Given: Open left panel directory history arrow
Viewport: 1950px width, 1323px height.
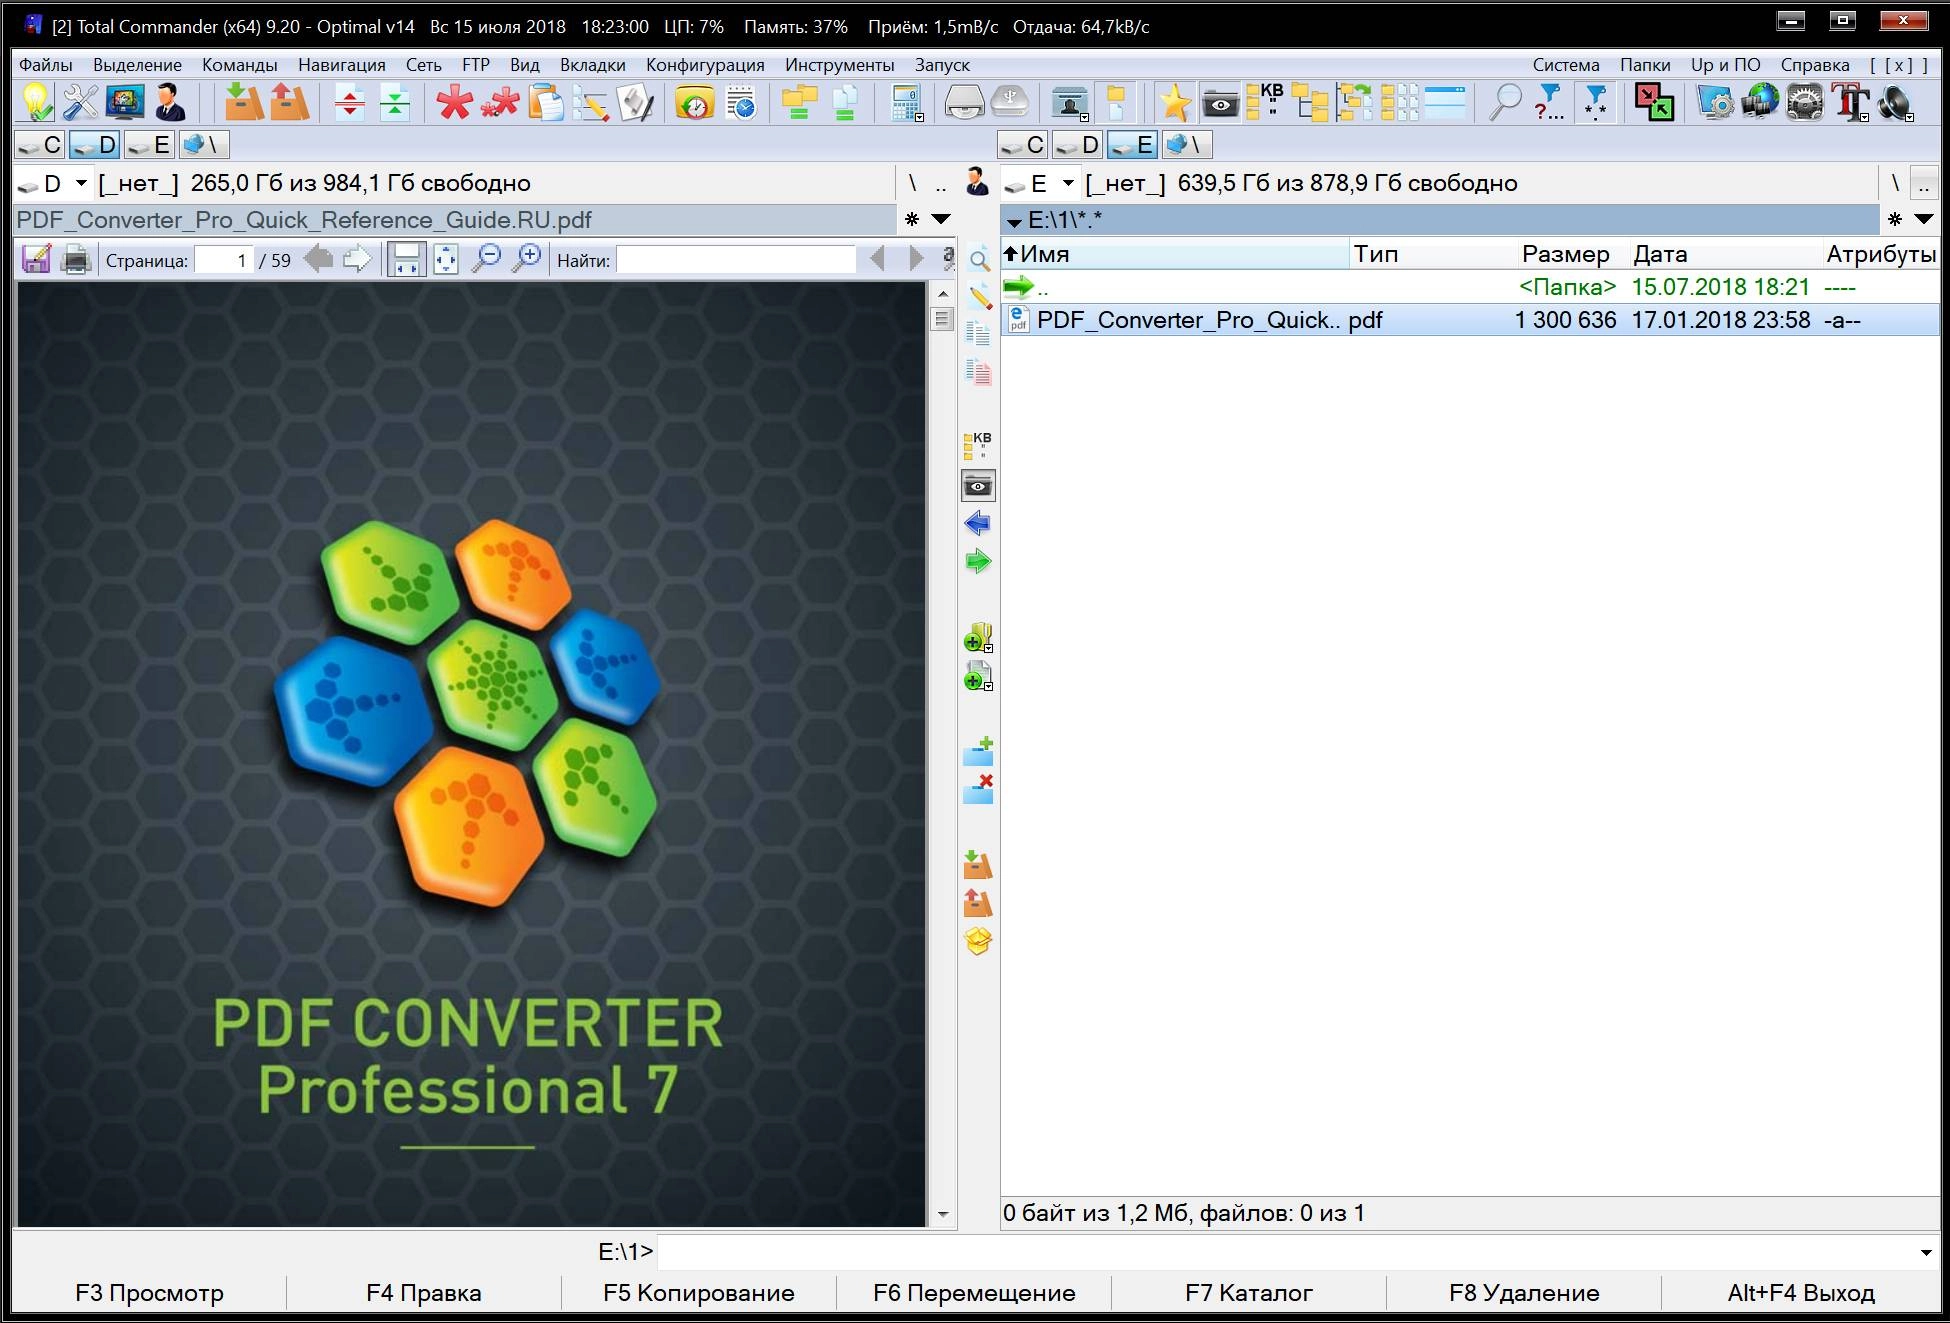Looking at the screenshot, I should point(941,219).
